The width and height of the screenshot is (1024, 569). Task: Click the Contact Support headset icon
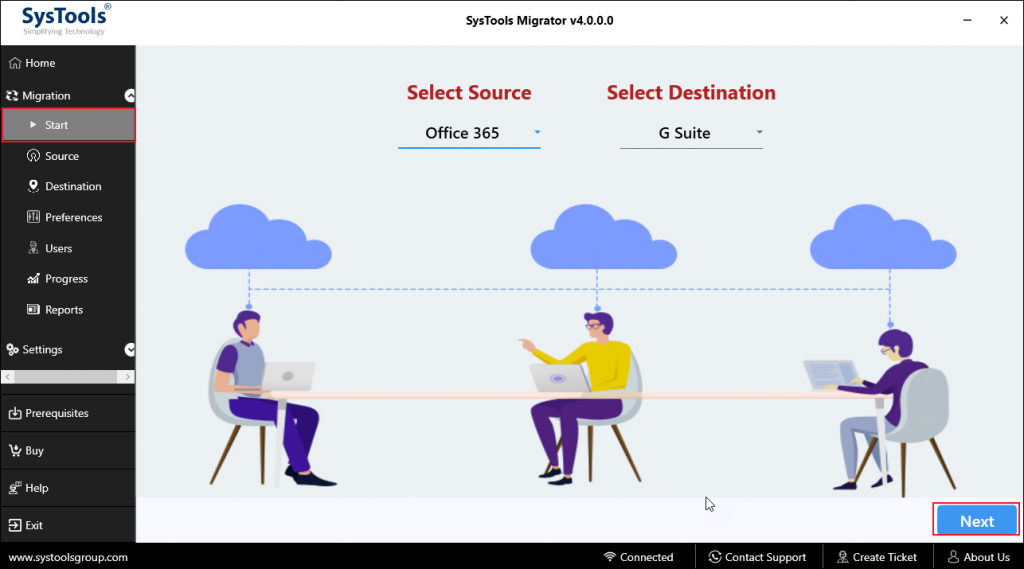tap(714, 557)
